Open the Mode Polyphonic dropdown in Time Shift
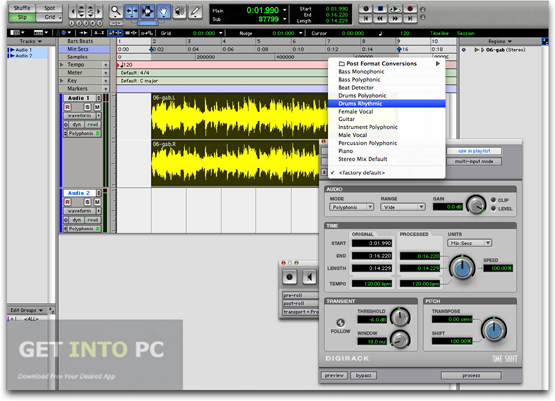Viewport: 555px width, 401px height. pyautogui.click(x=351, y=207)
